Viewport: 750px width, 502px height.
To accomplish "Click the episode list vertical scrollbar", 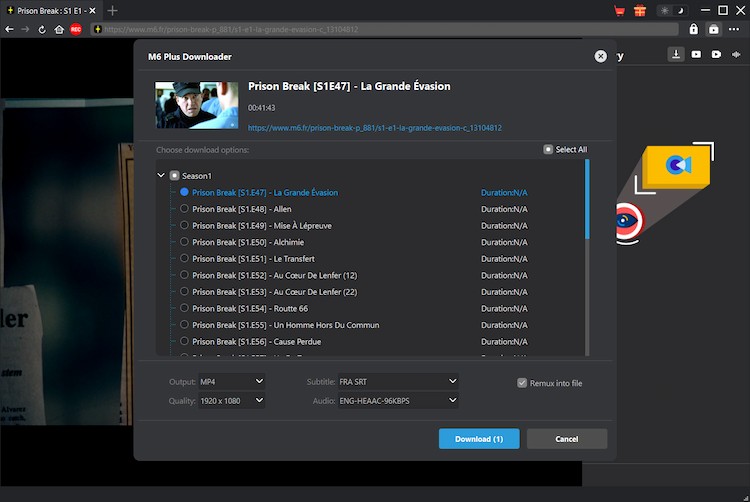I will click(587, 200).
